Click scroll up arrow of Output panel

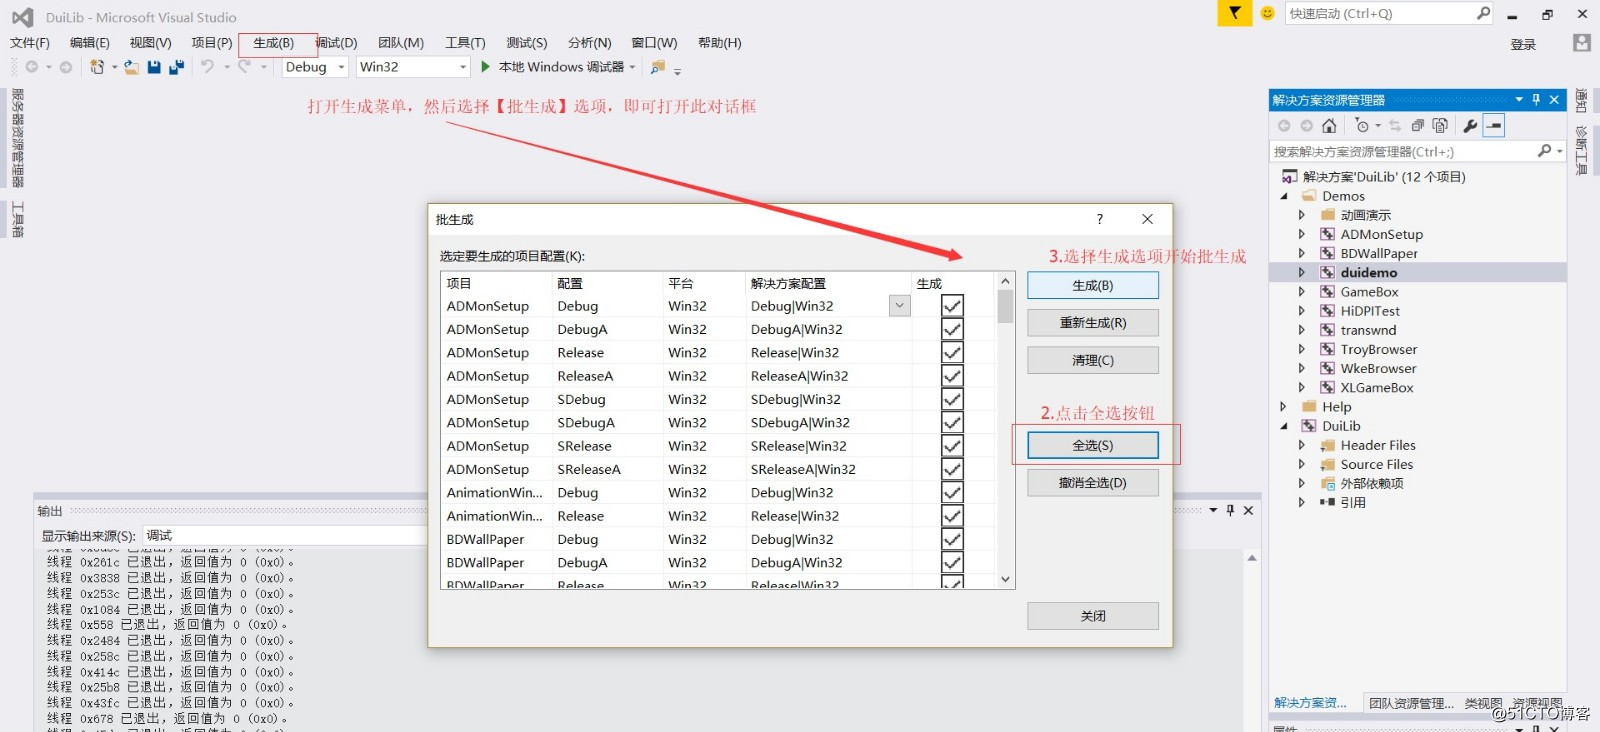[x=1252, y=558]
